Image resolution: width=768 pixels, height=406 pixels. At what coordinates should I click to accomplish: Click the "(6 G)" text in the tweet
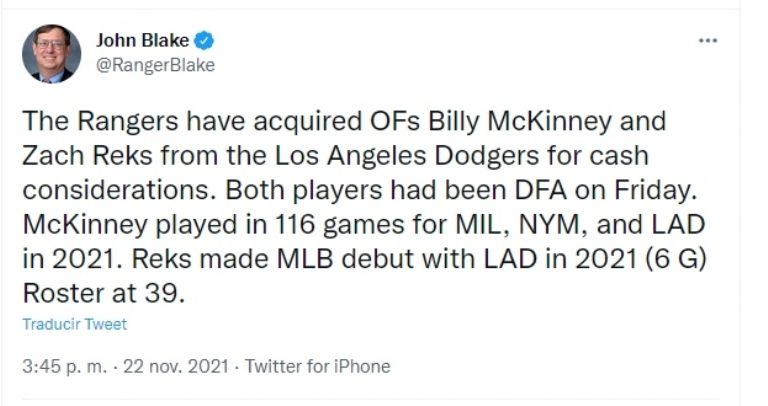[626, 260]
